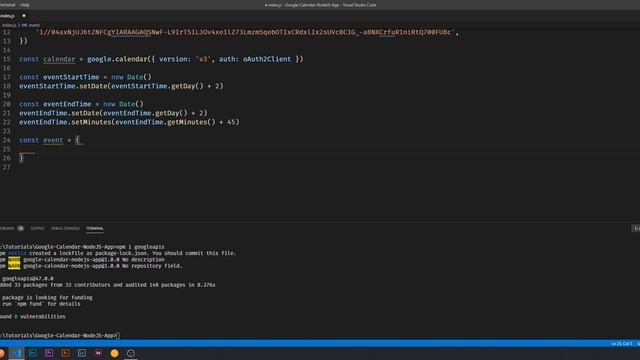Viewport: 640px width, 360px height.
Task: Click 'vulnerabilities' text in terminal
Action: (x=43, y=317)
